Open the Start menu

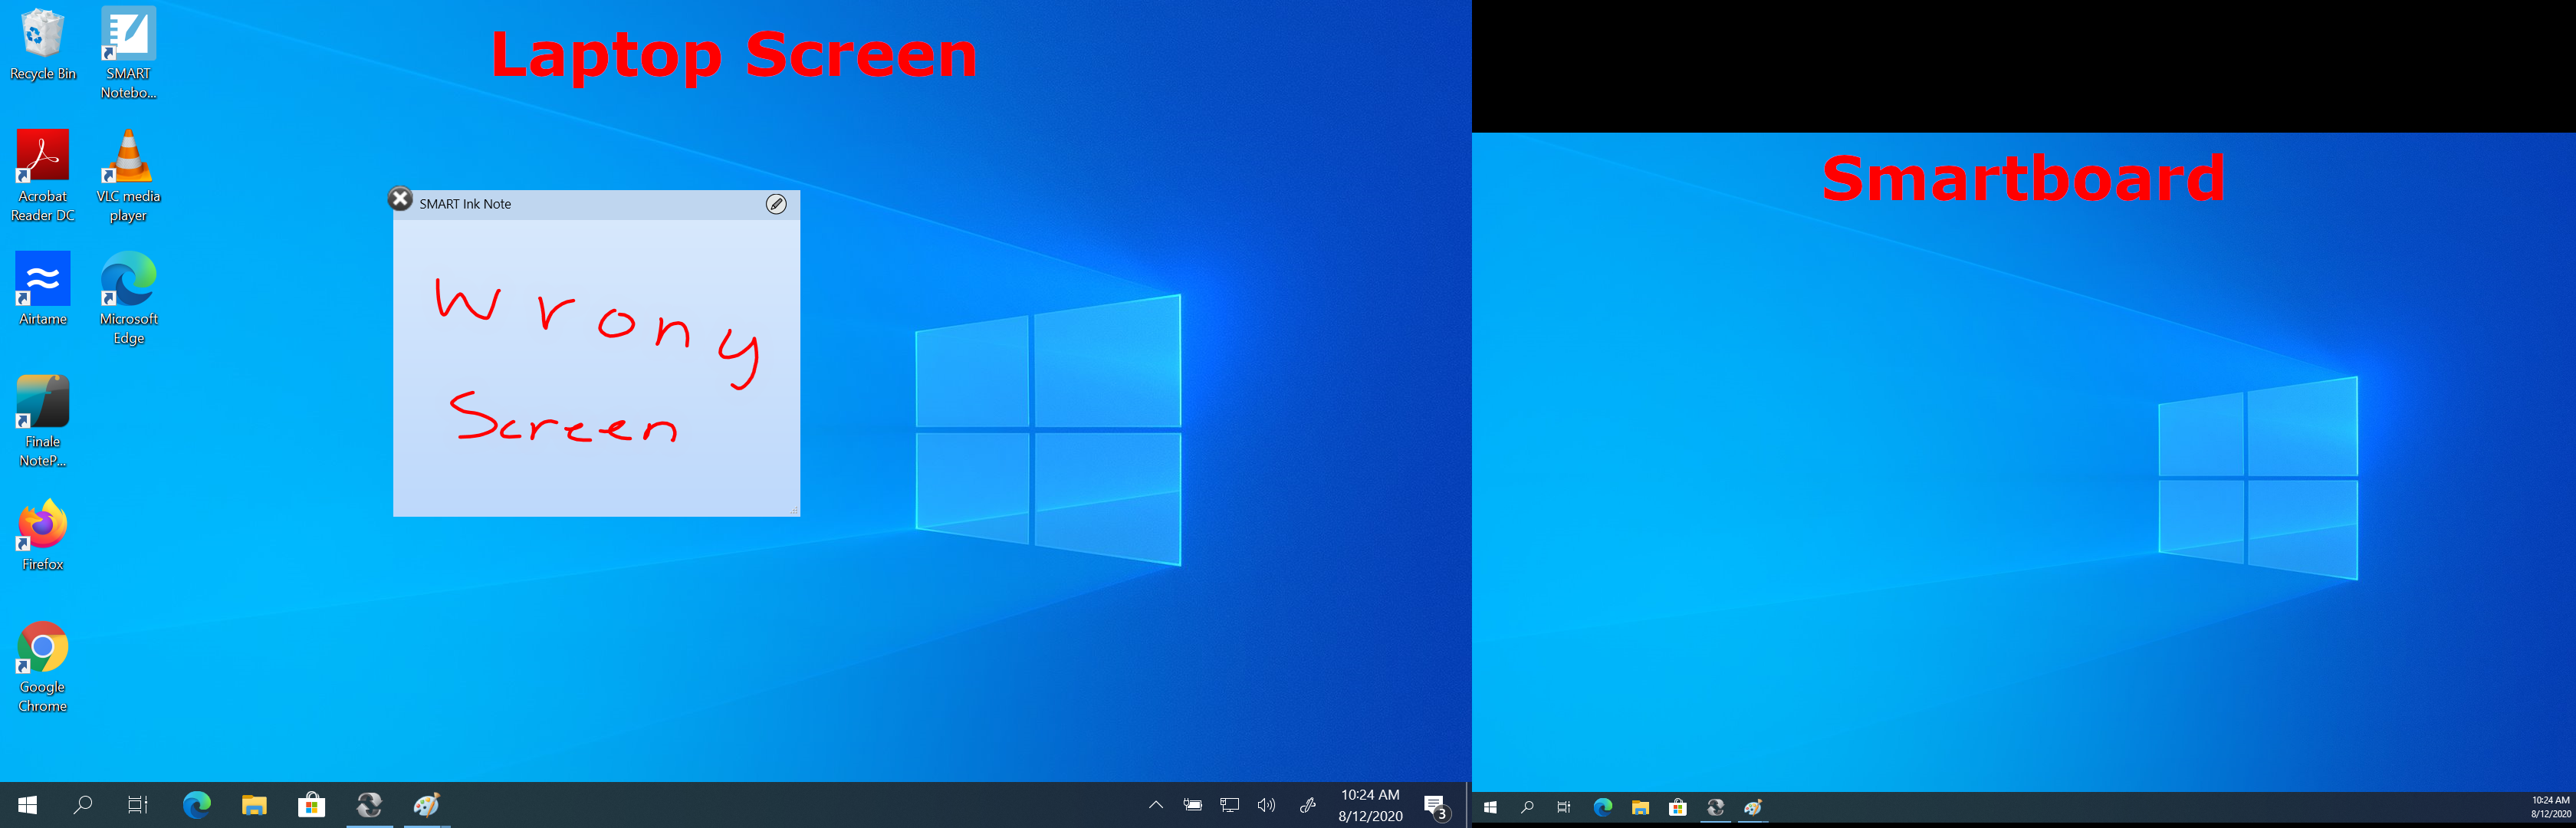[x=27, y=805]
